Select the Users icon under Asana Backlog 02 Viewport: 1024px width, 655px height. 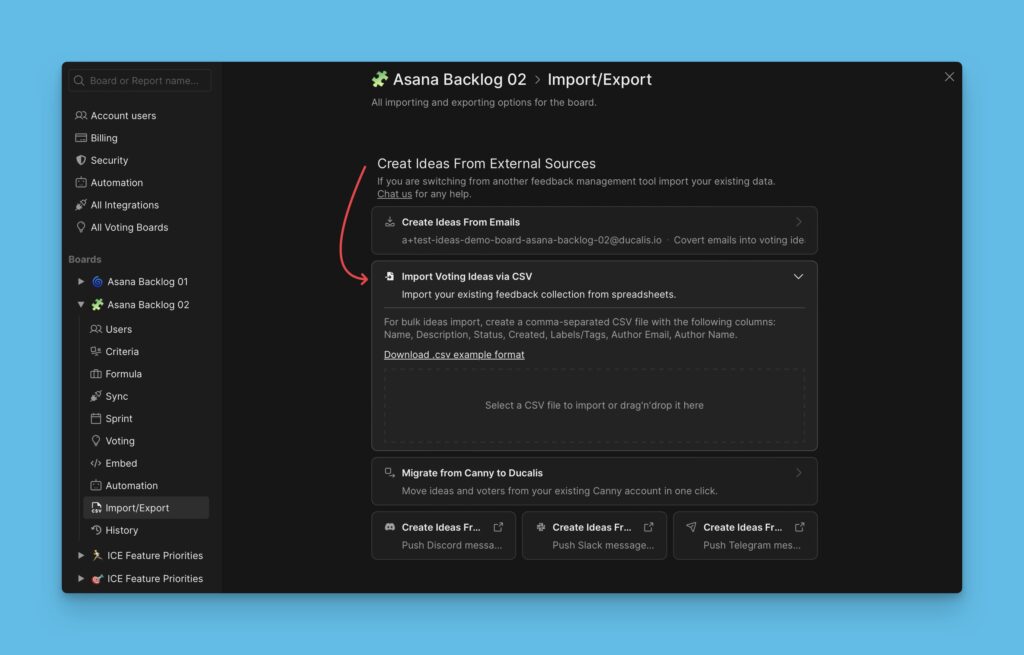95,328
